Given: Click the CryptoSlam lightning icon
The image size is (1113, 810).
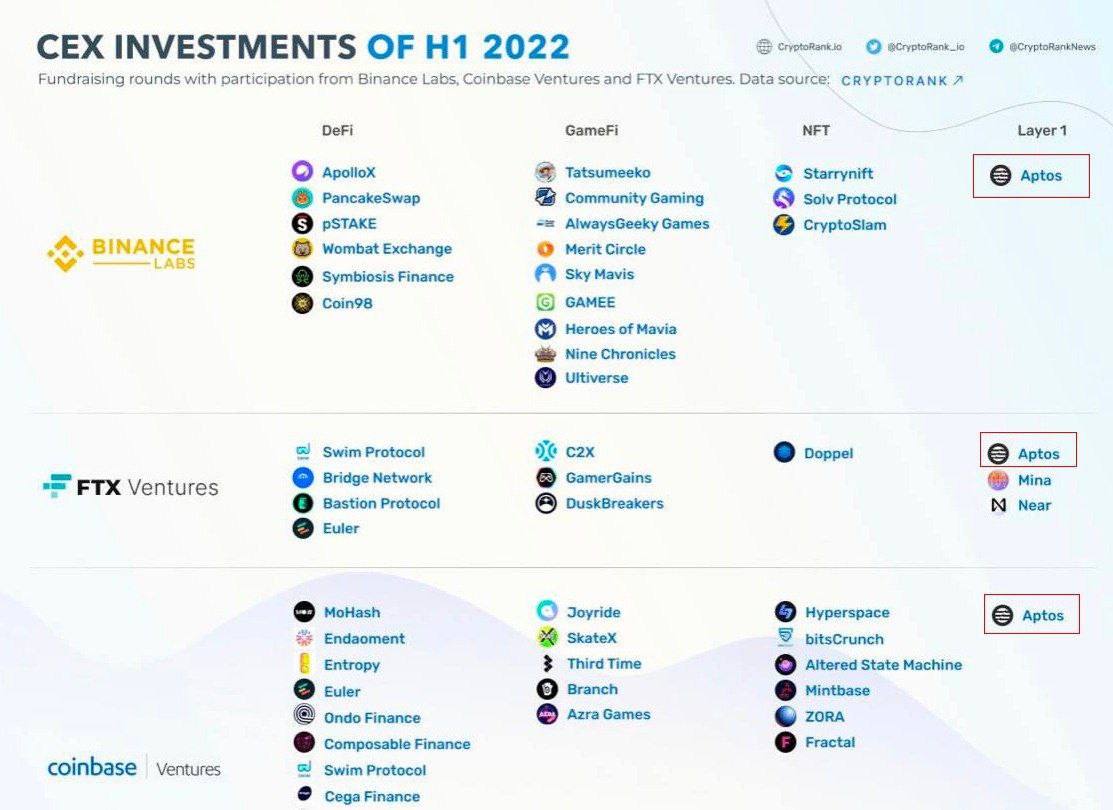Looking at the screenshot, I should [784, 225].
